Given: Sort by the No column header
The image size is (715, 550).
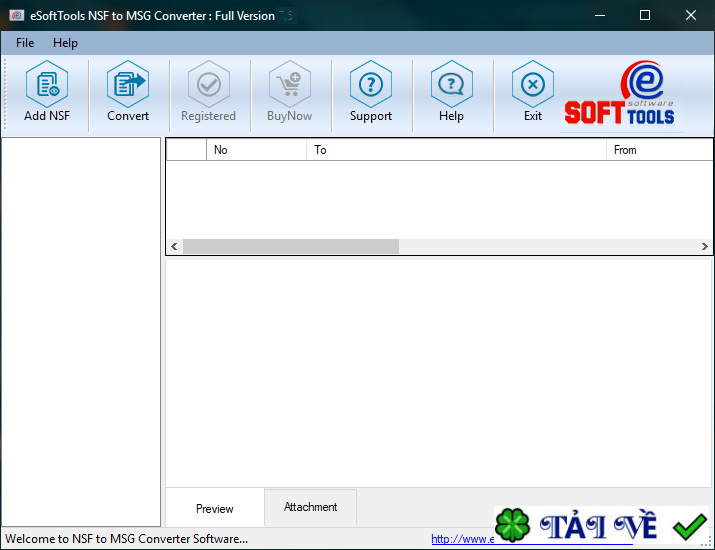Looking at the screenshot, I should [x=256, y=150].
